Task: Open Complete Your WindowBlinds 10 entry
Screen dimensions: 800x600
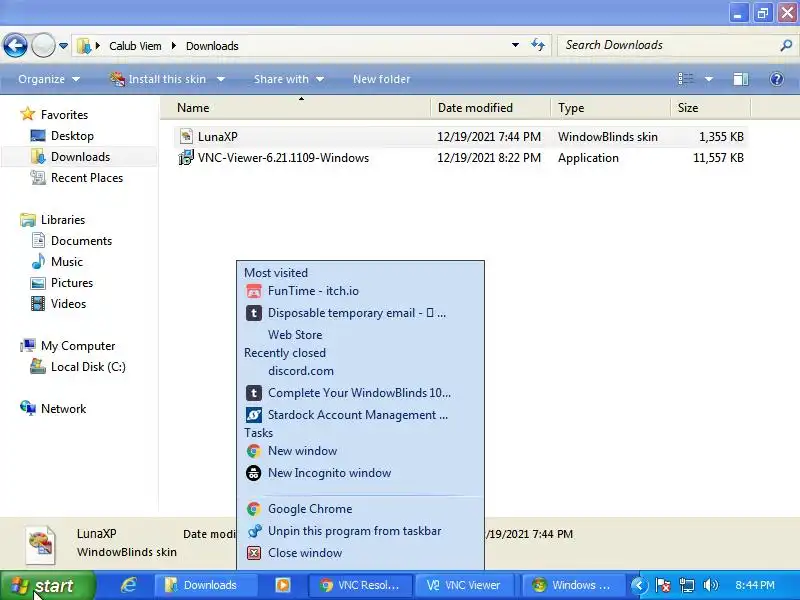Action: coord(360,393)
